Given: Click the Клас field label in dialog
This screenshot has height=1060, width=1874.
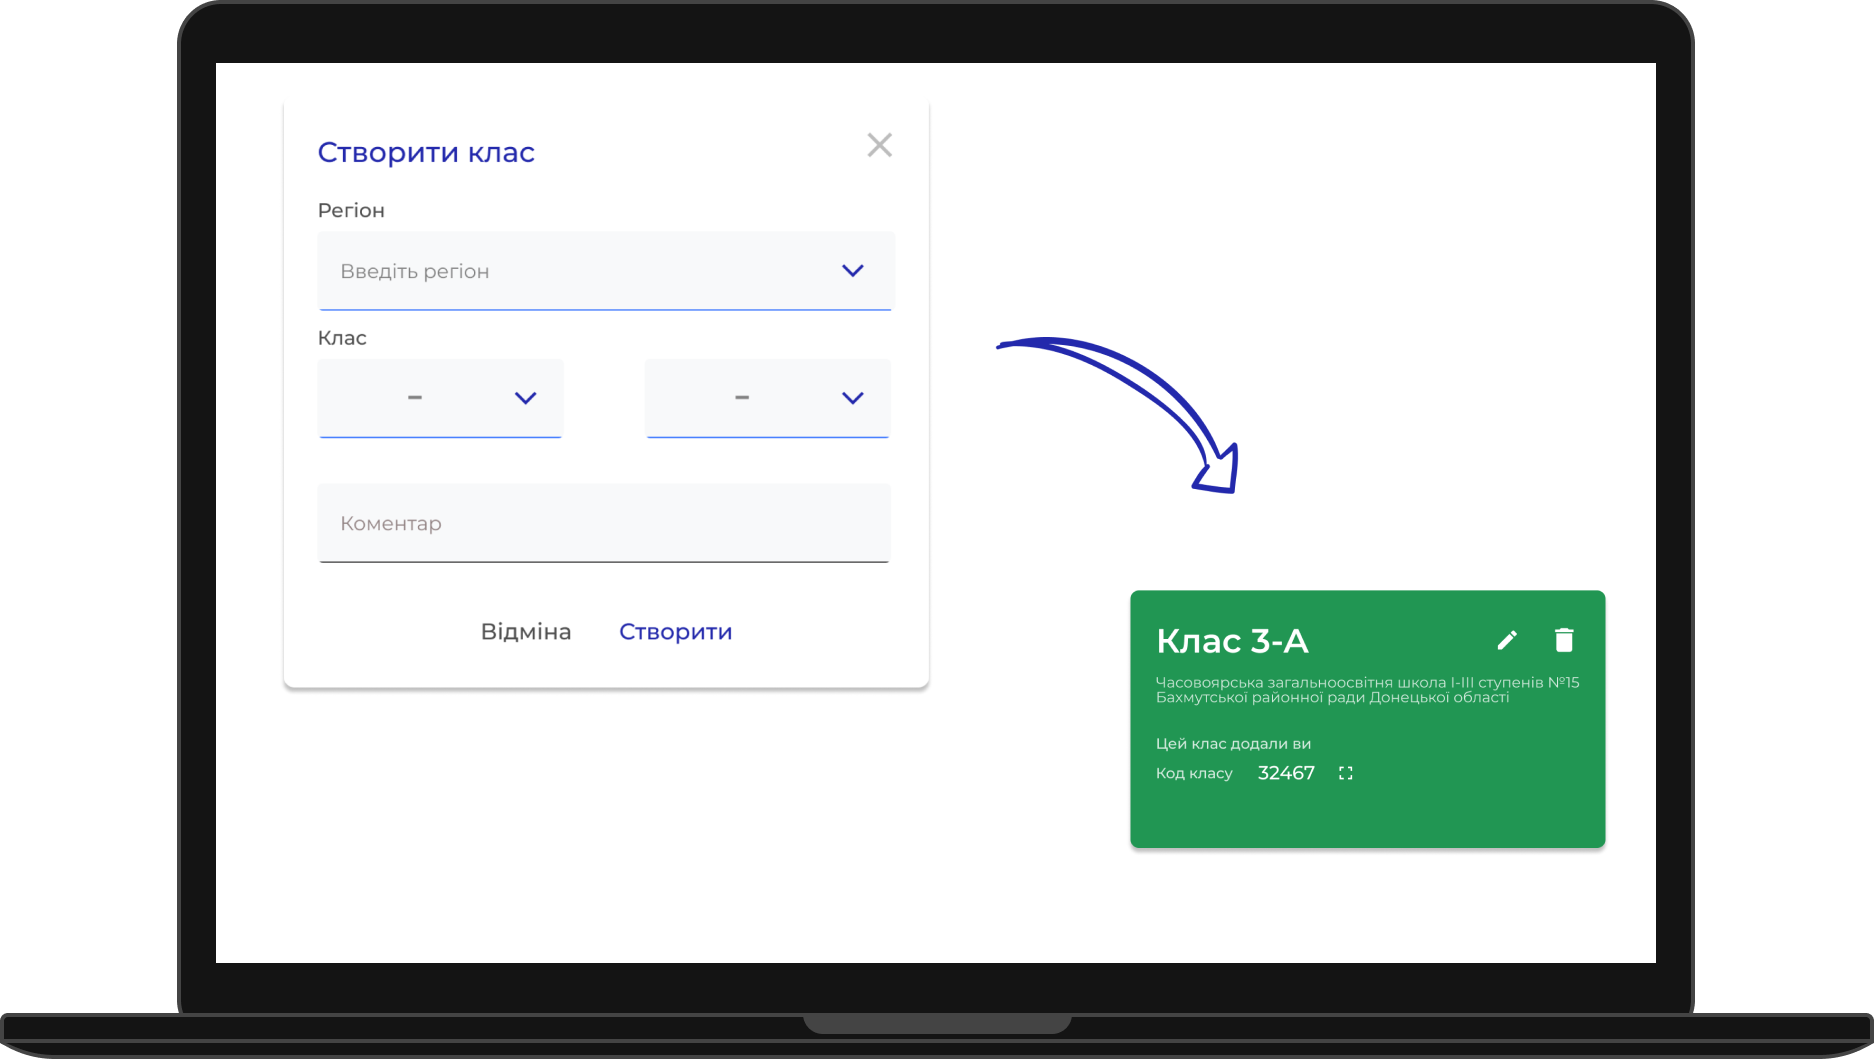Looking at the screenshot, I should pos(342,338).
